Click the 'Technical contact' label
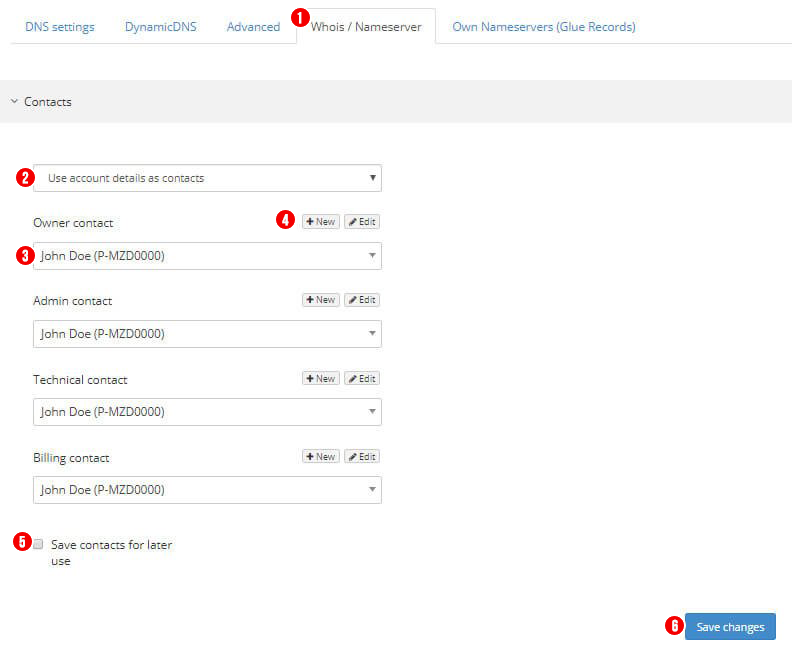792x648 pixels. tap(80, 380)
